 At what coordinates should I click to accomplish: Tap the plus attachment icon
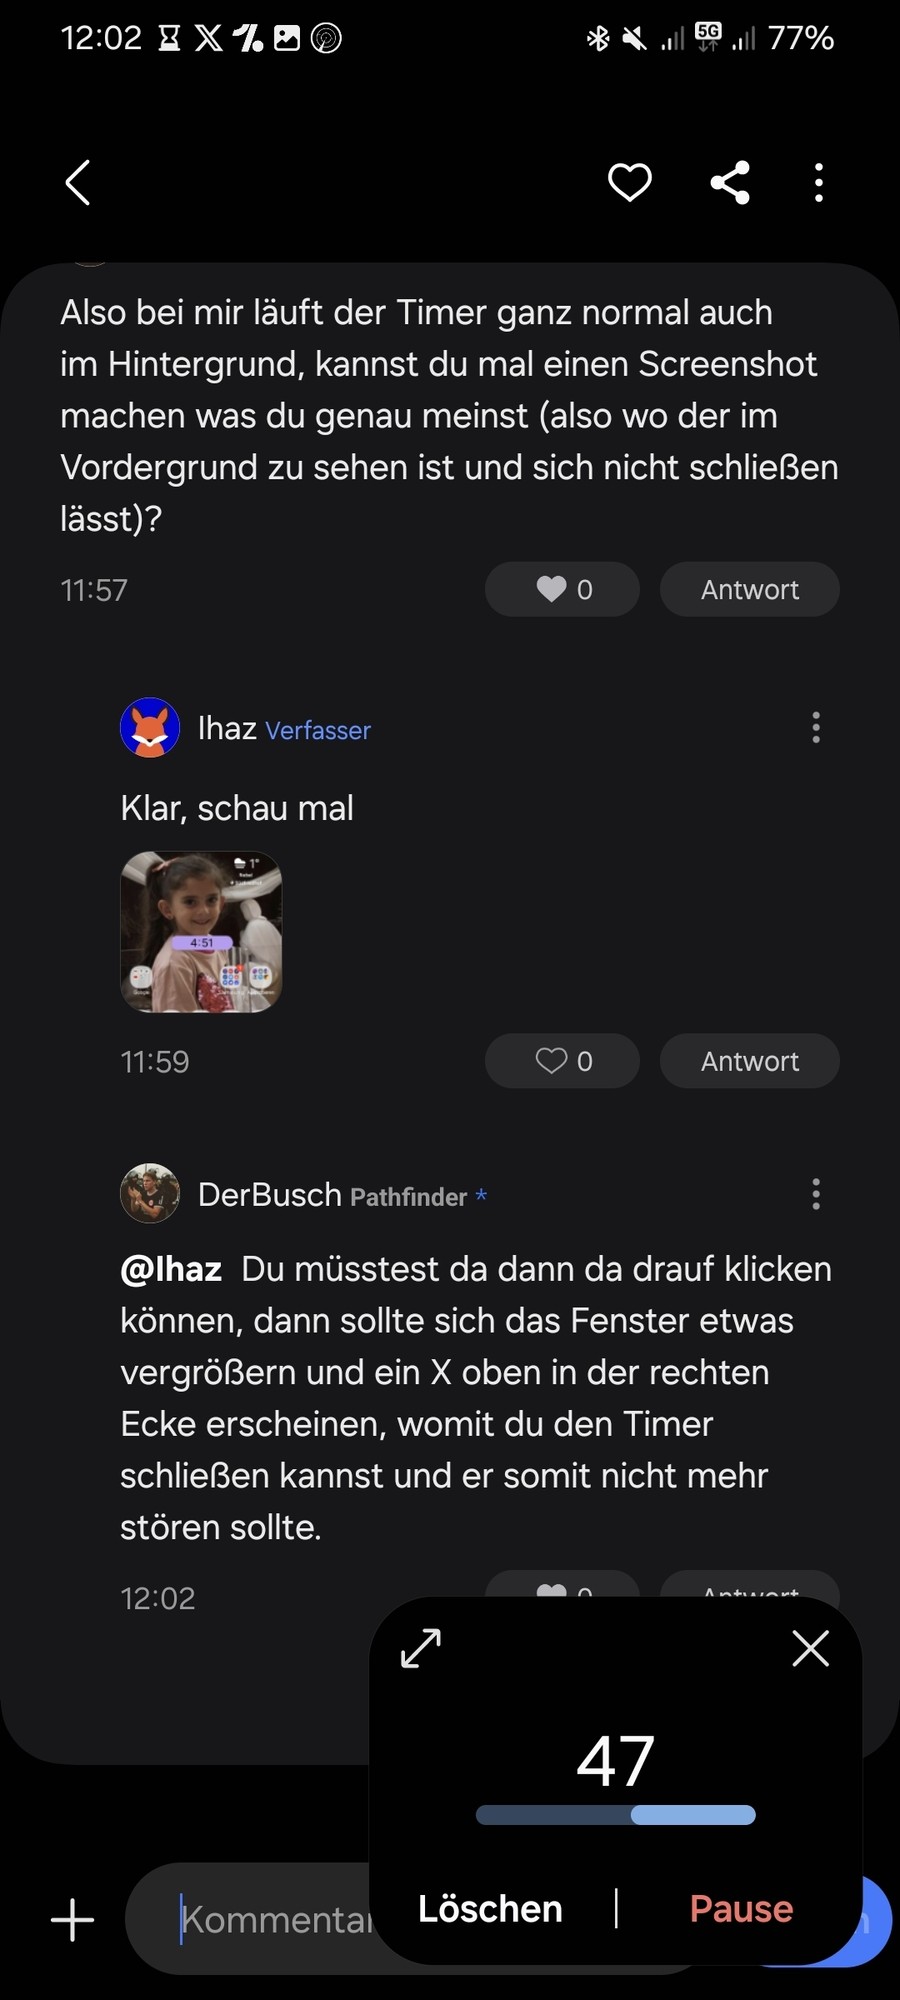coord(73,1920)
